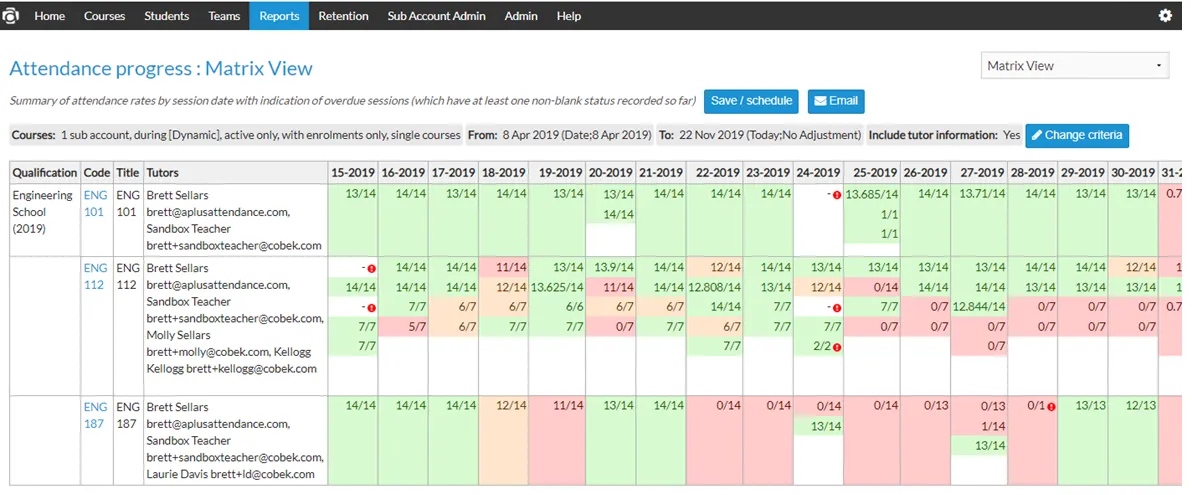Open the Courses menu

(104, 15)
